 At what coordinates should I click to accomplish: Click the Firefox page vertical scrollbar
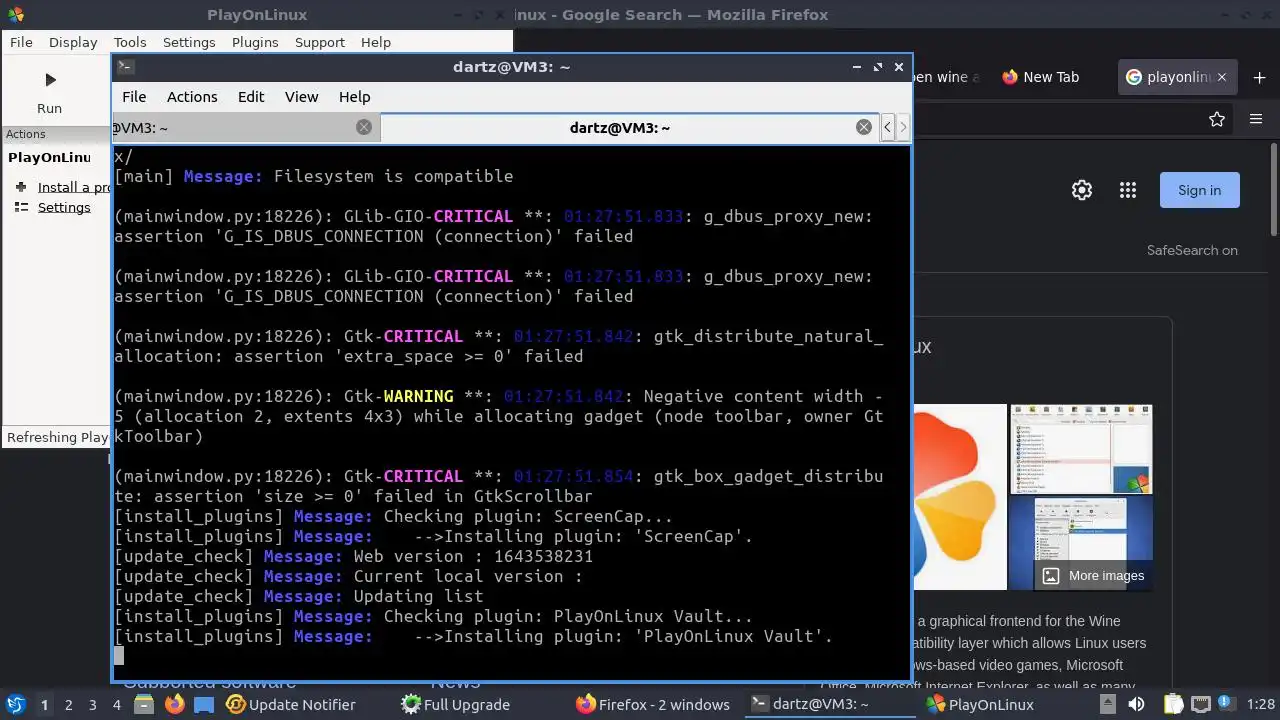pyautogui.click(x=1273, y=190)
